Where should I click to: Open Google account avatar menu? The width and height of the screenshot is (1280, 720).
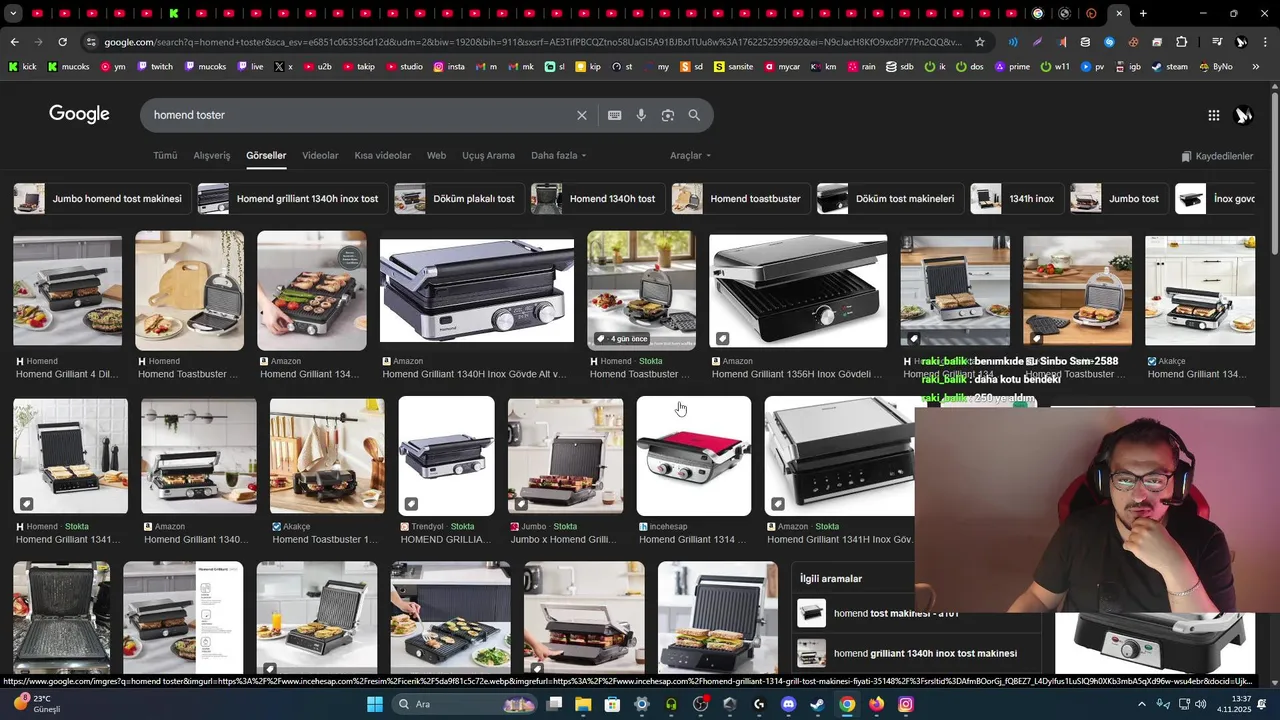[1243, 115]
